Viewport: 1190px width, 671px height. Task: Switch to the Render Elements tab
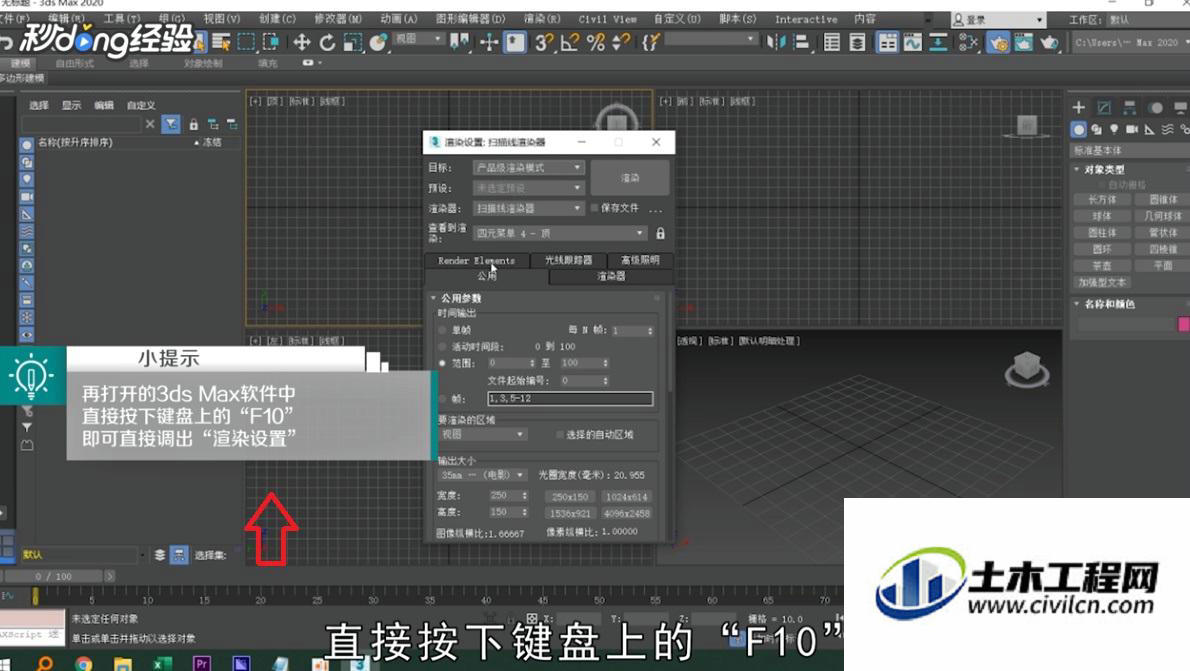coord(477,260)
